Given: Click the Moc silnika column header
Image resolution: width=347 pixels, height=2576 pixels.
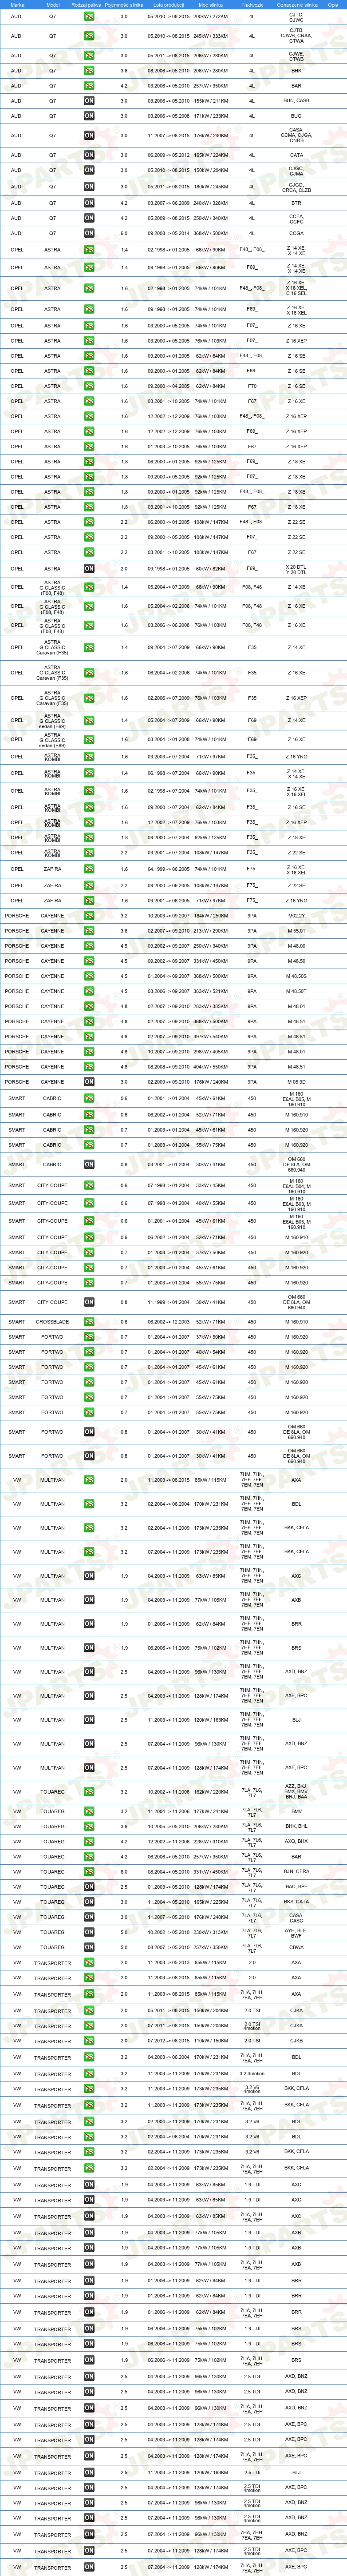Looking at the screenshot, I should click(x=210, y=4).
